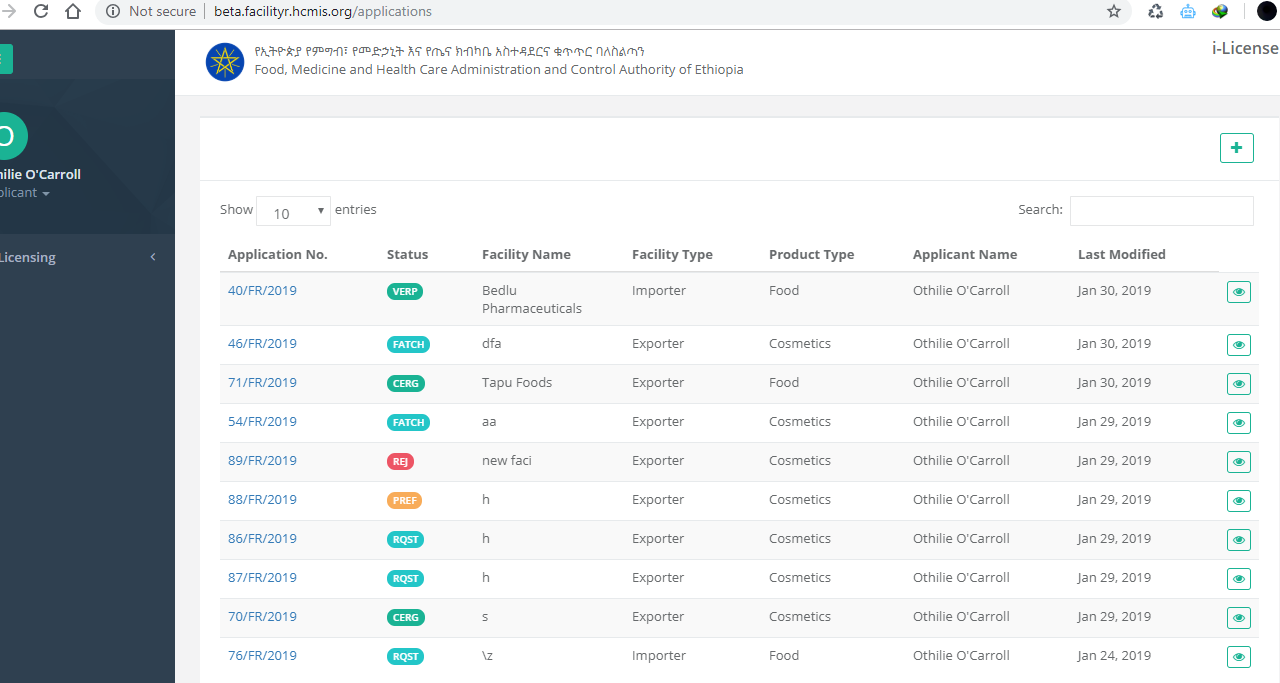This screenshot has height=683, width=1280.
Task: View details eye icon for Tapu Foods row
Action: coord(1239,384)
